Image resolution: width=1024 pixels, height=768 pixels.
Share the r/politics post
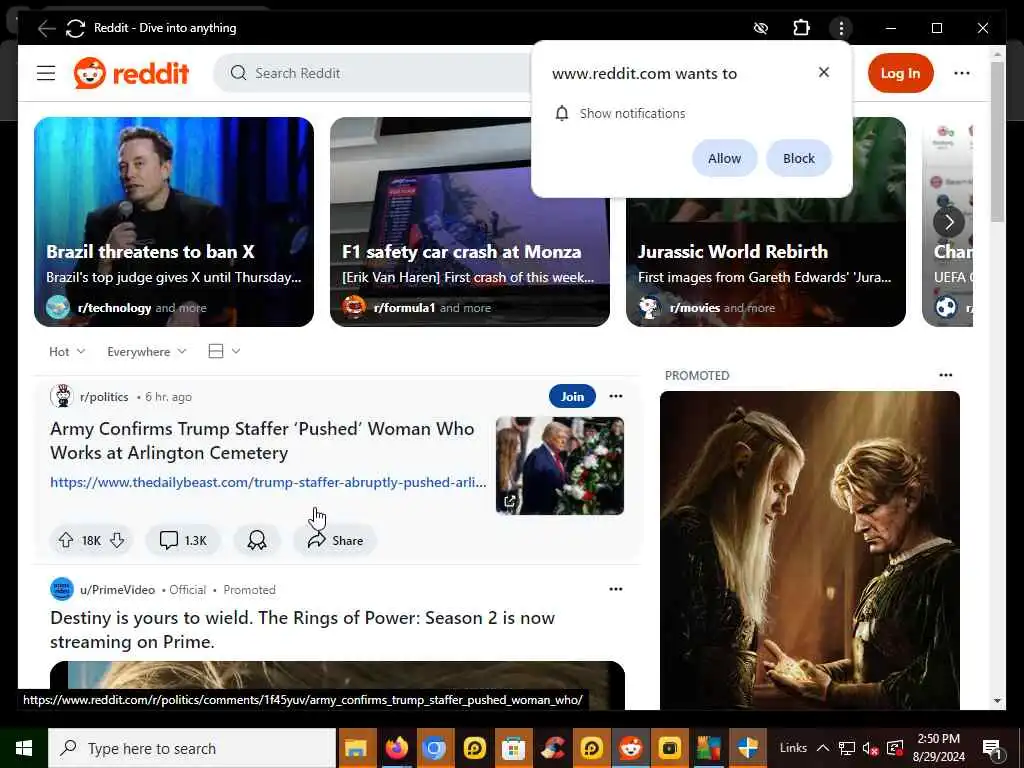coord(335,540)
